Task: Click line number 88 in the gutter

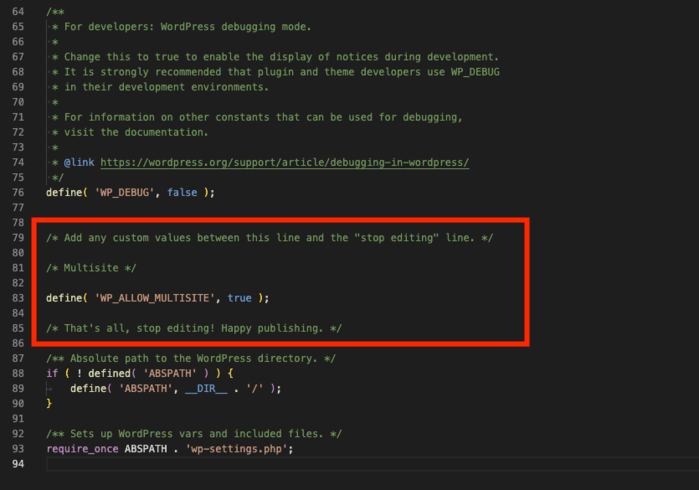Action: point(18,374)
